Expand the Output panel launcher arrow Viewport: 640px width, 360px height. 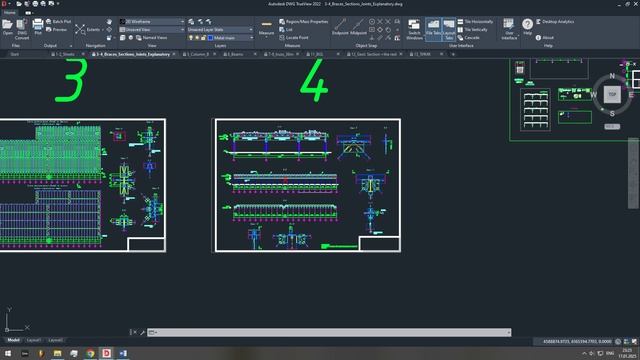(71, 46)
